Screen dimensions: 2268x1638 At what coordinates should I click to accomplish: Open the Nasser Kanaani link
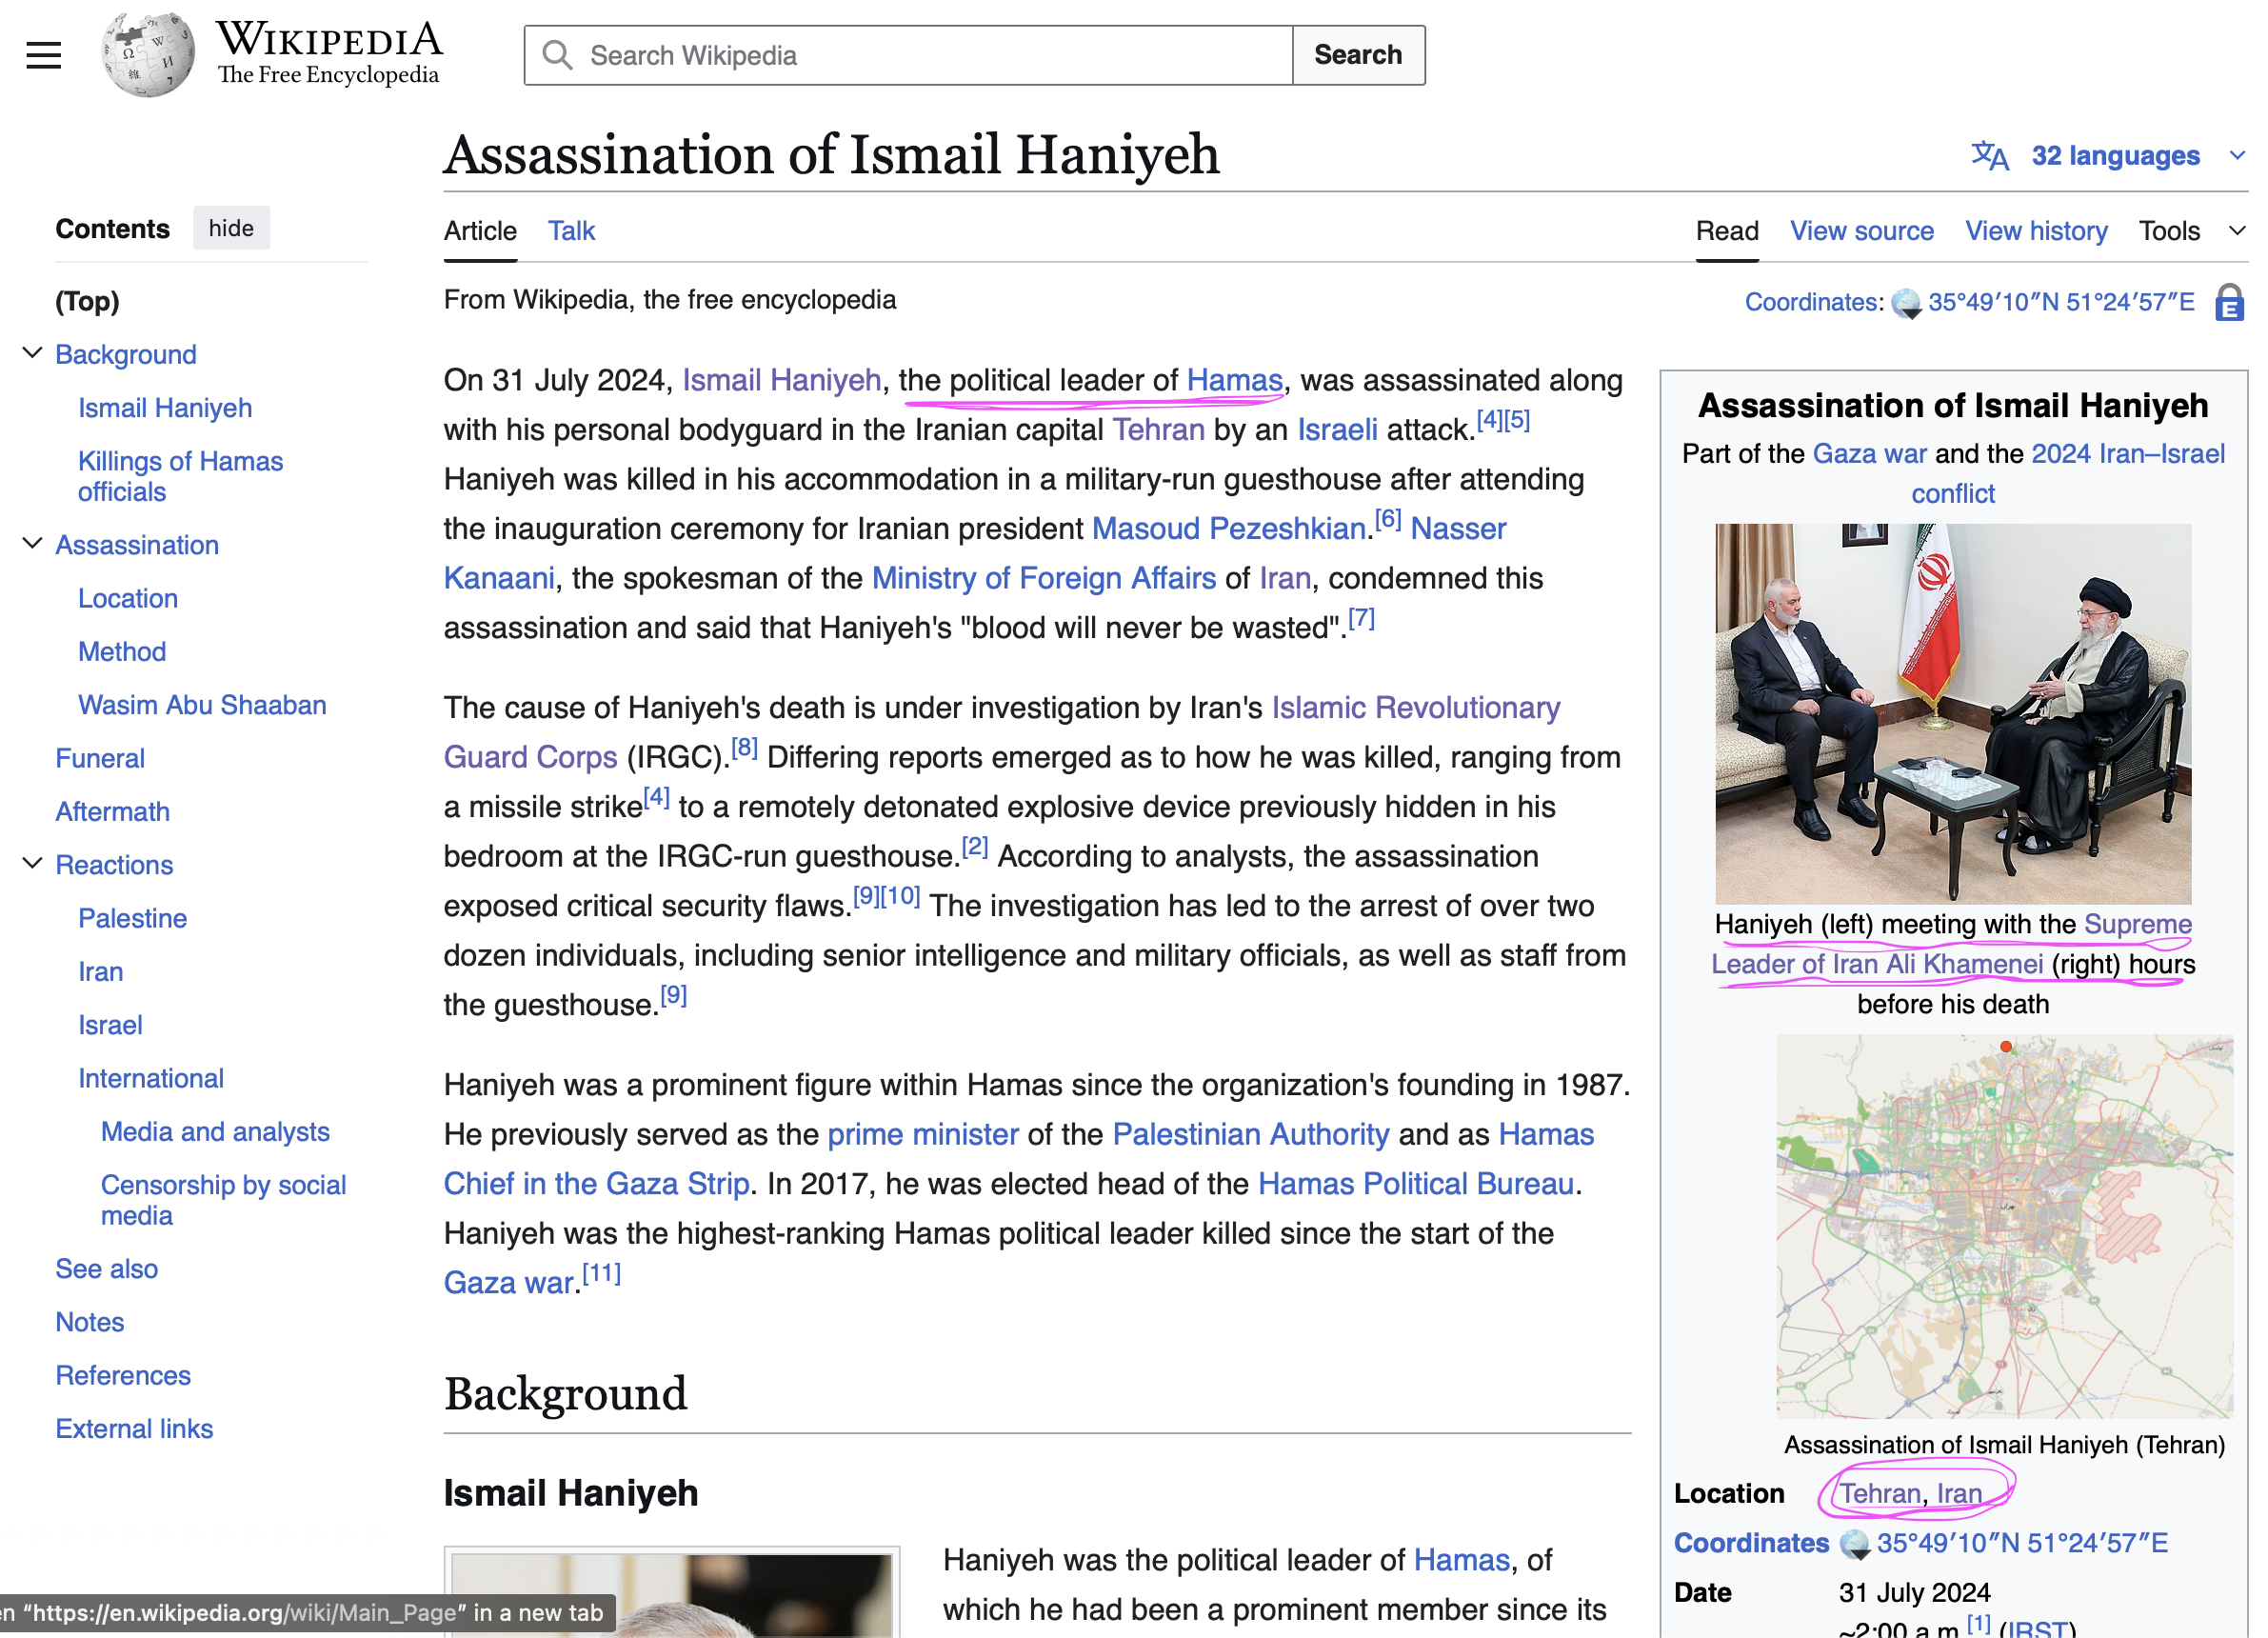tap(975, 553)
